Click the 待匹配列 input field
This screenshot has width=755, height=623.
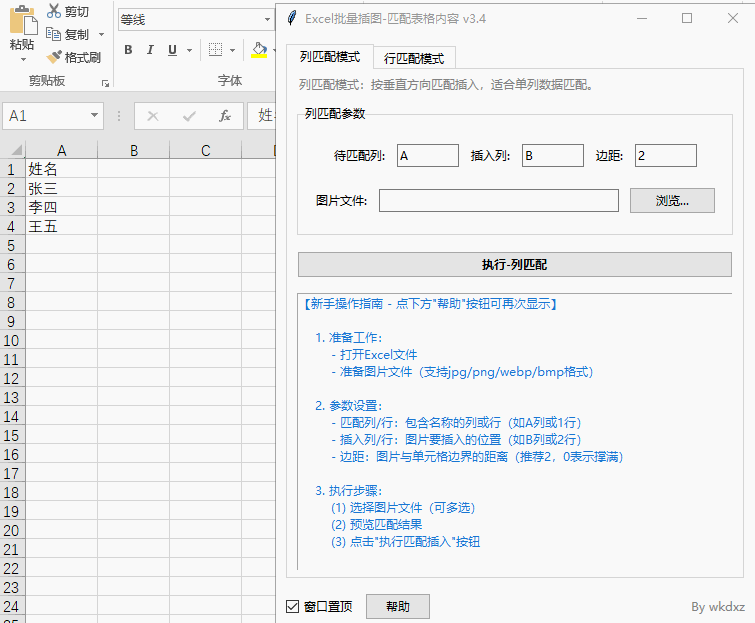click(428, 156)
